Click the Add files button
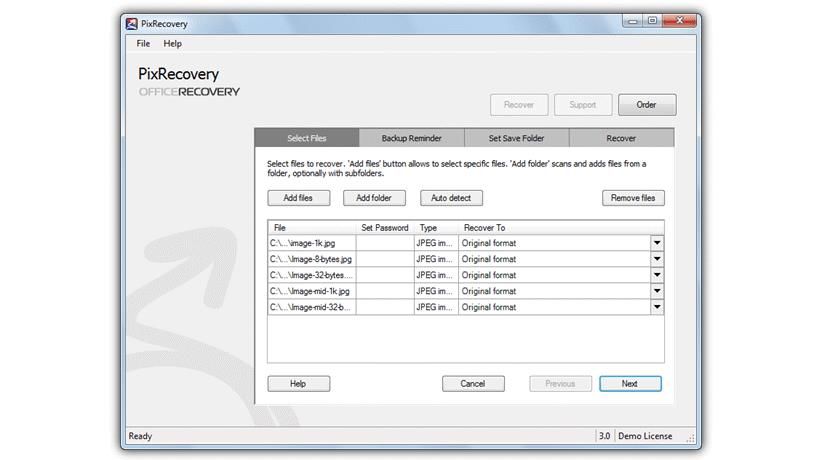 [x=298, y=198]
